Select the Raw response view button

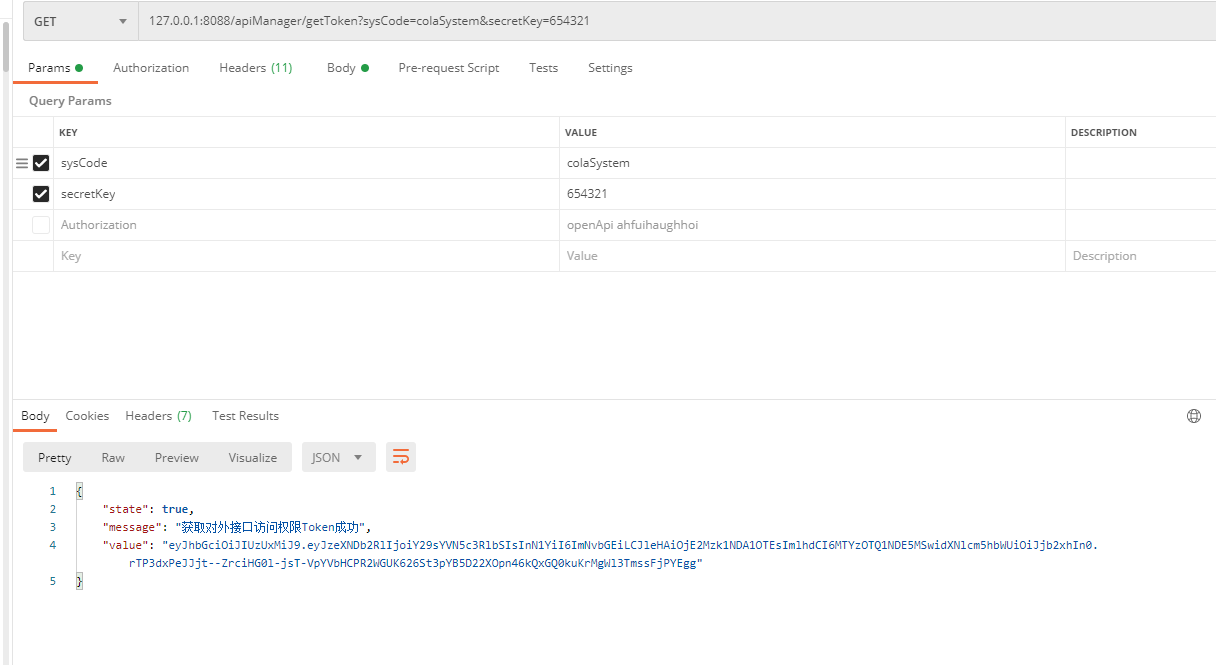tap(113, 457)
